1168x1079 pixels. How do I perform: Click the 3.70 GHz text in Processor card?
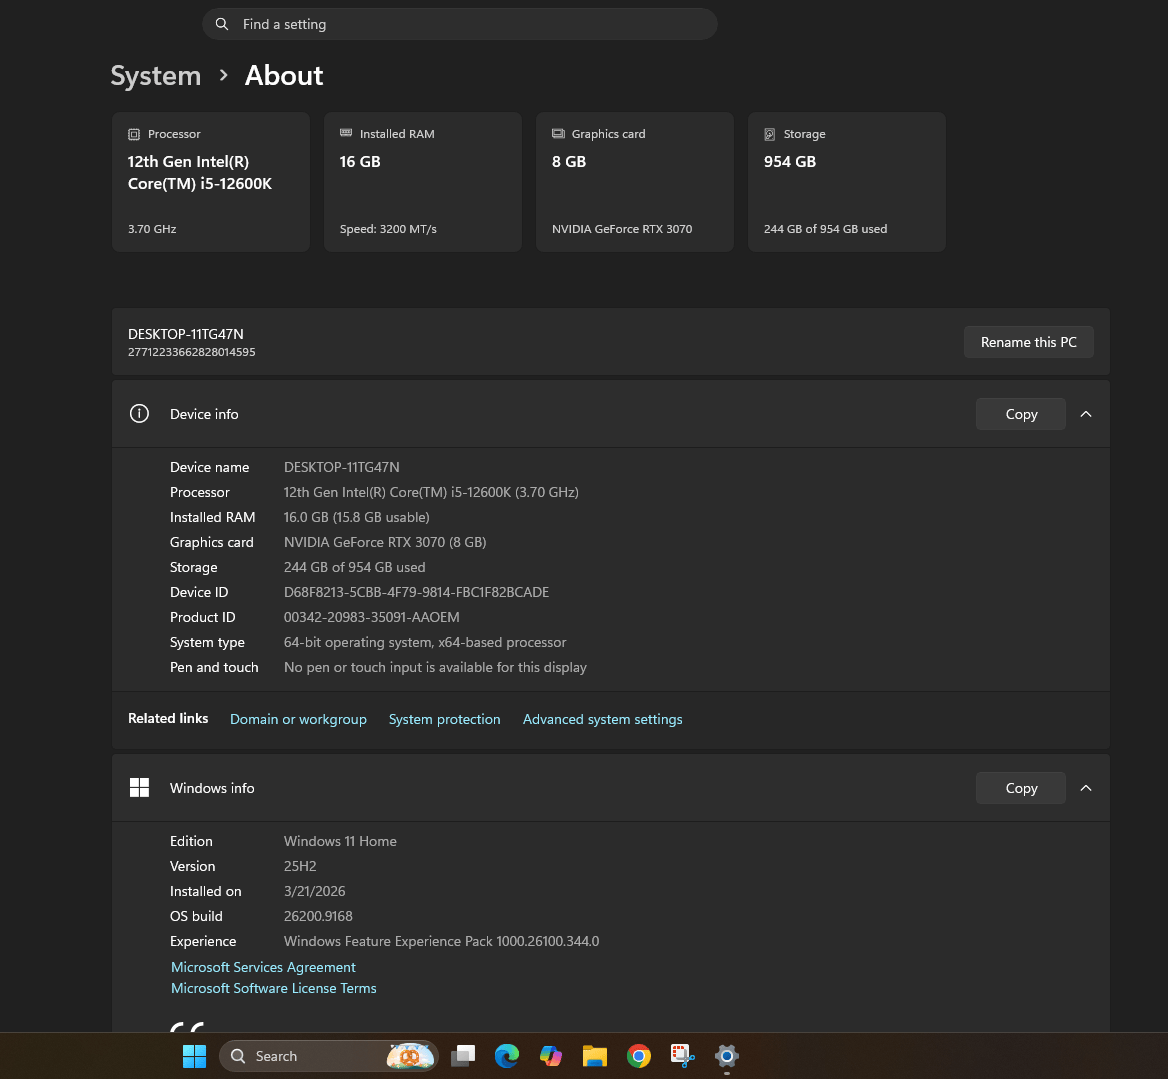152,229
